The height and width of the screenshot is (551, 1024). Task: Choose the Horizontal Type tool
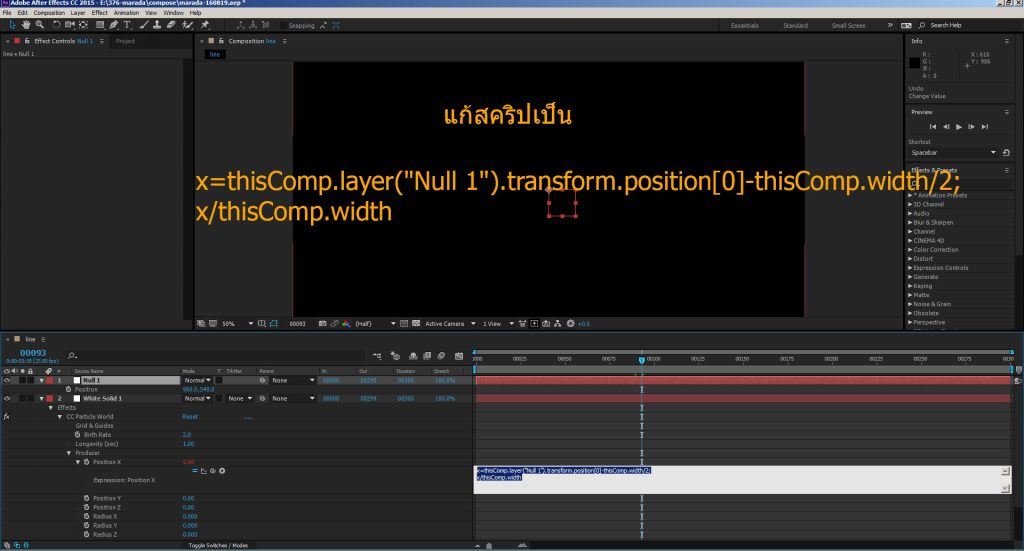tap(128, 25)
